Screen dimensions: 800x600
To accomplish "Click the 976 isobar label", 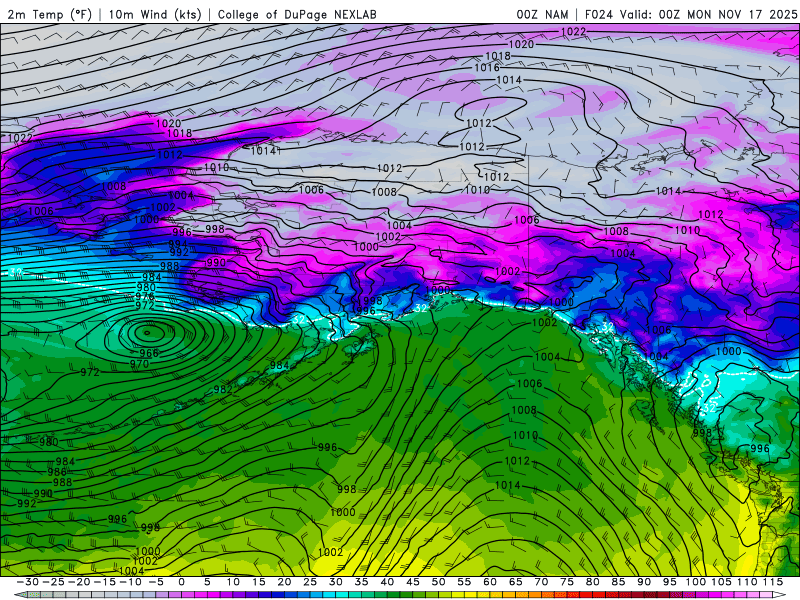I will tap(145, 297).
